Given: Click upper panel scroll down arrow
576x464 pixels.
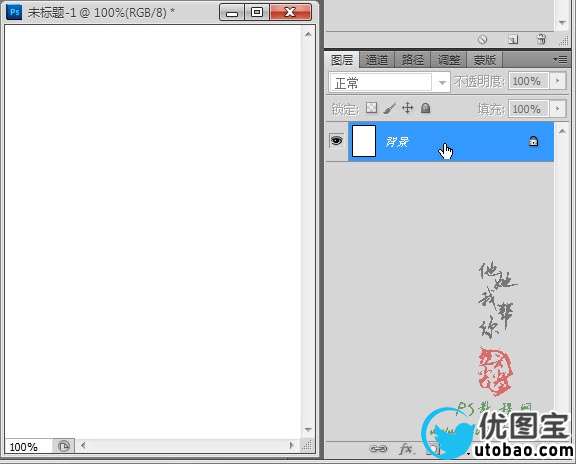Looking at the screenshot, I should click(x=562, y=23).
